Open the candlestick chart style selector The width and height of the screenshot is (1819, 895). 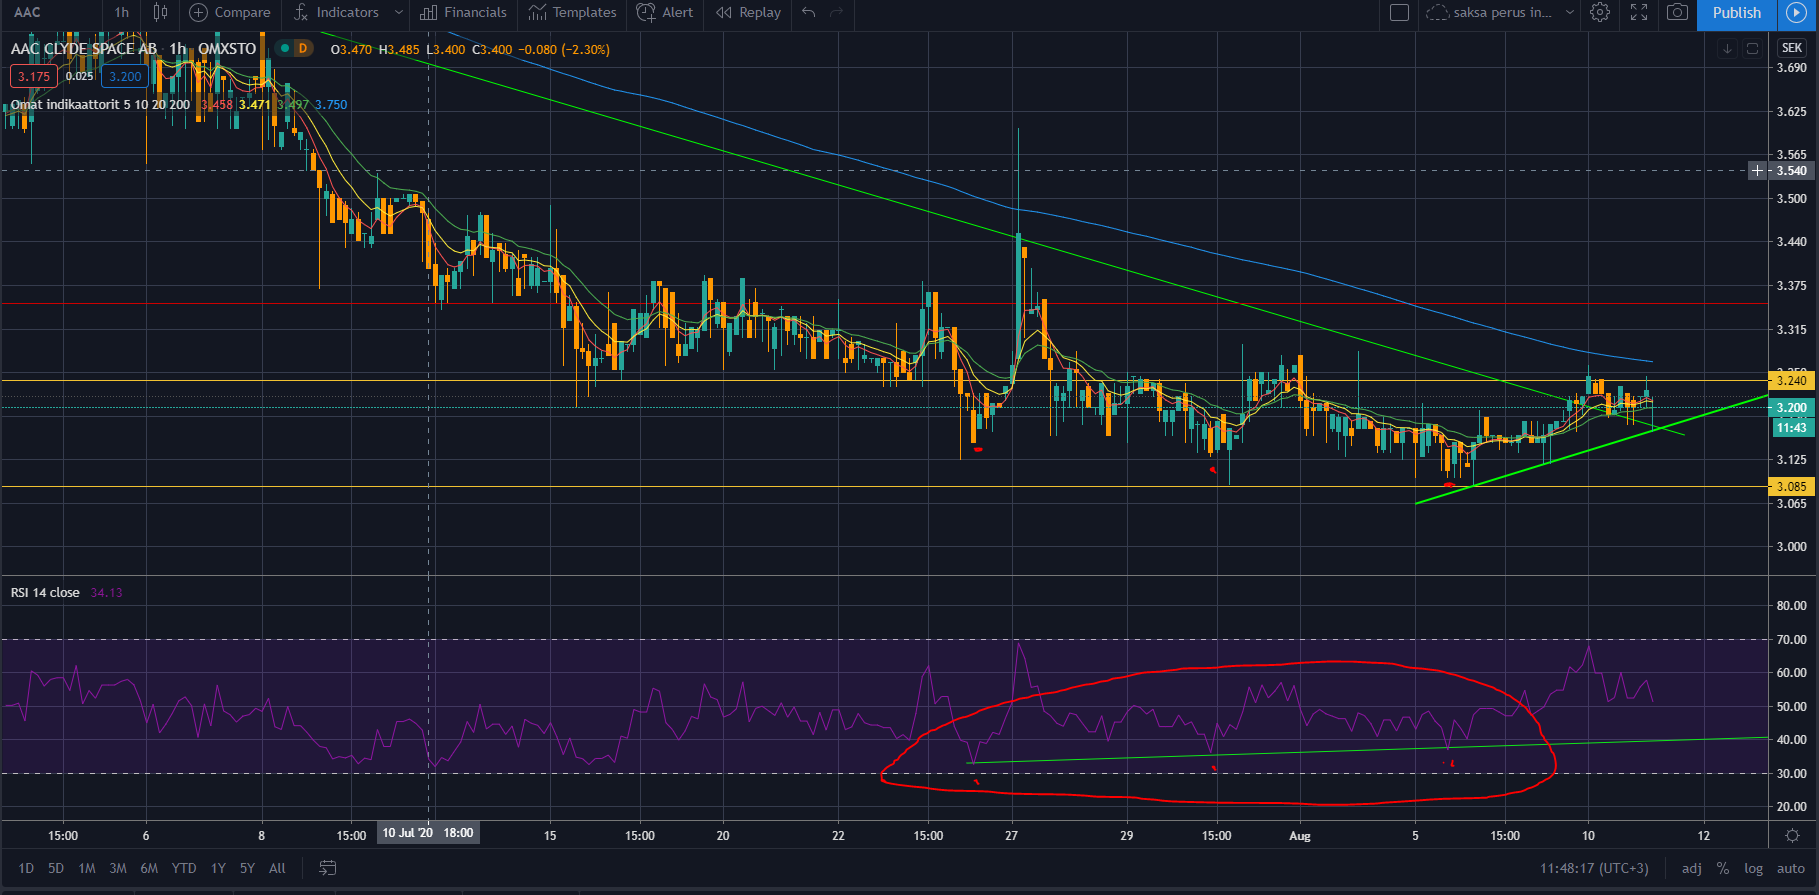tap(160, 13)
